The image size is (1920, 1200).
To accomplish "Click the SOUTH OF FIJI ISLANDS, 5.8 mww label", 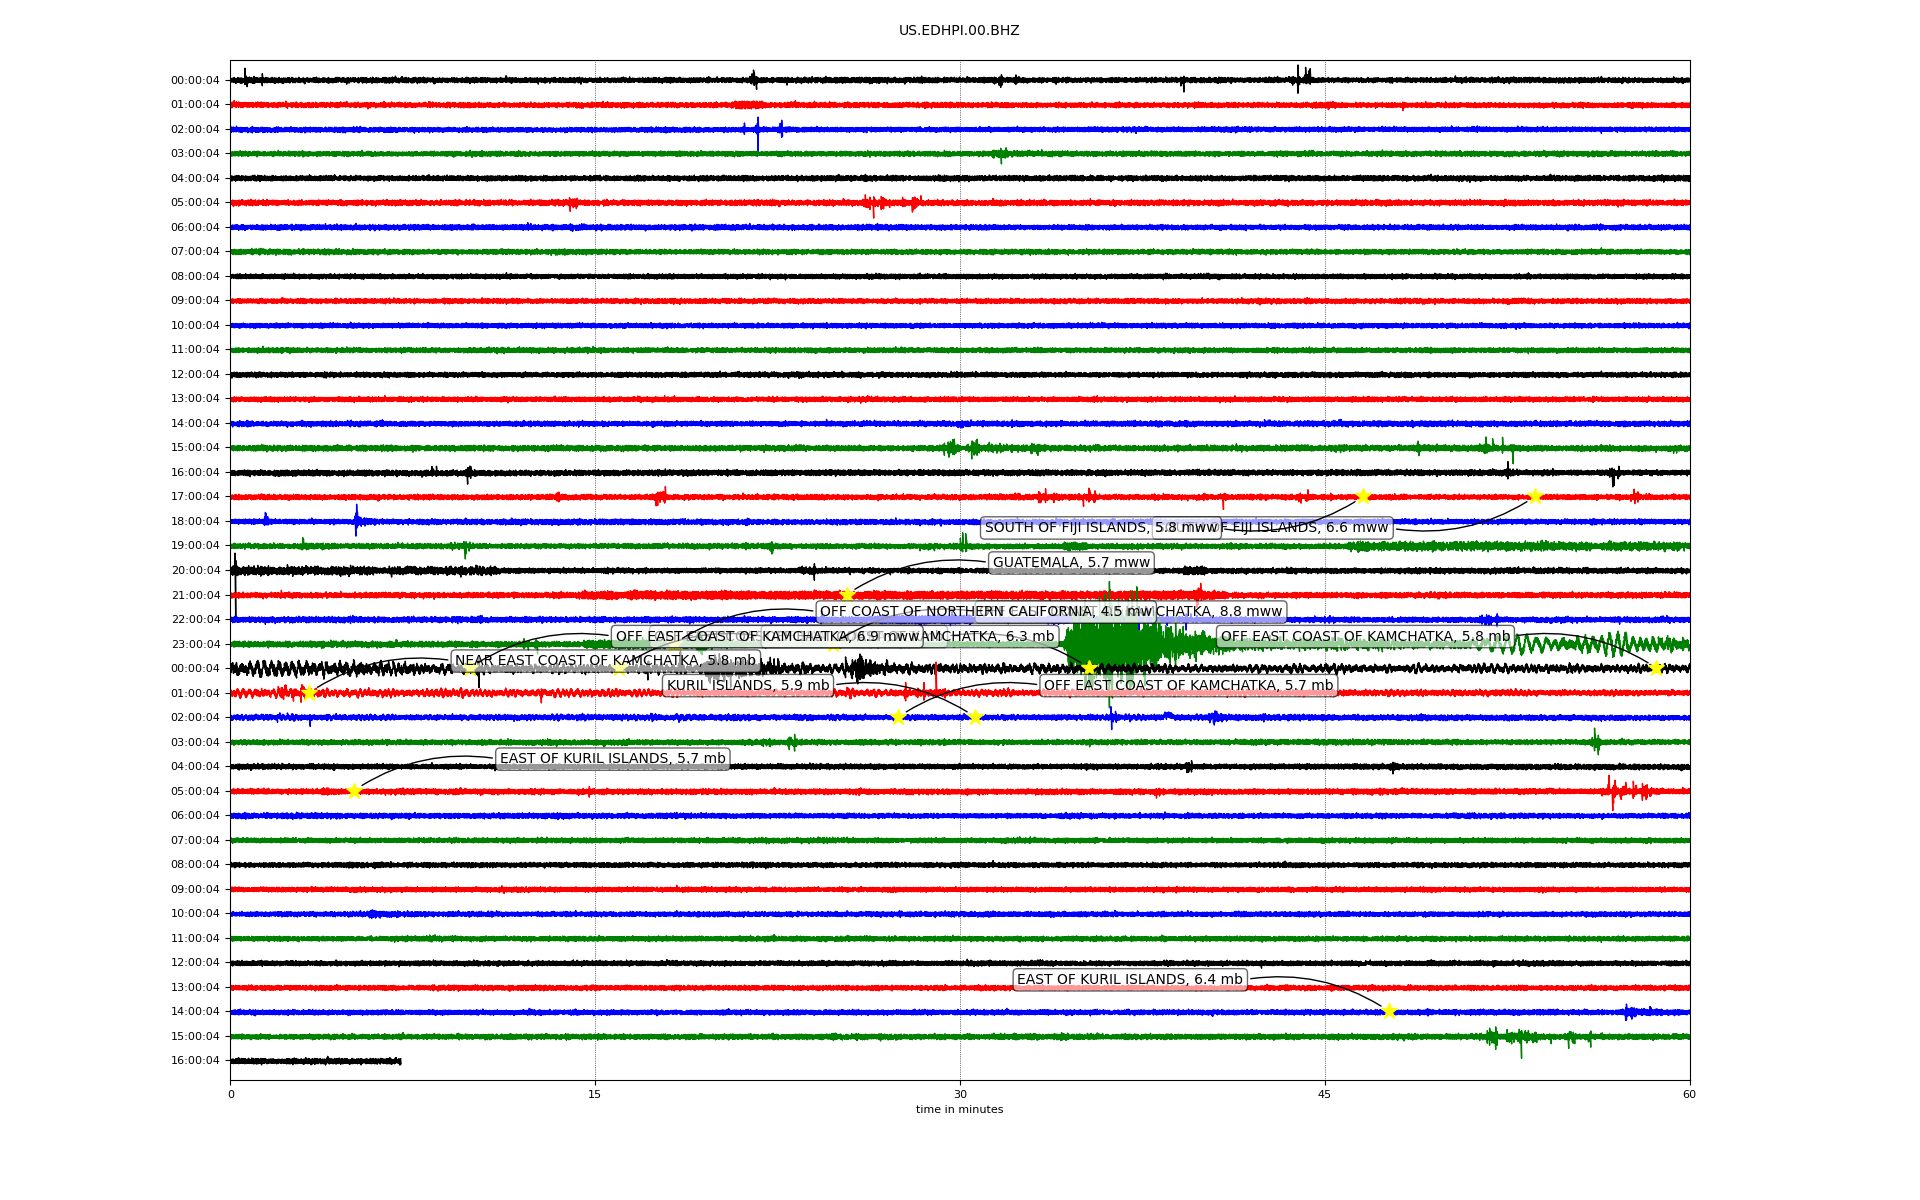I will (1101, 528).
